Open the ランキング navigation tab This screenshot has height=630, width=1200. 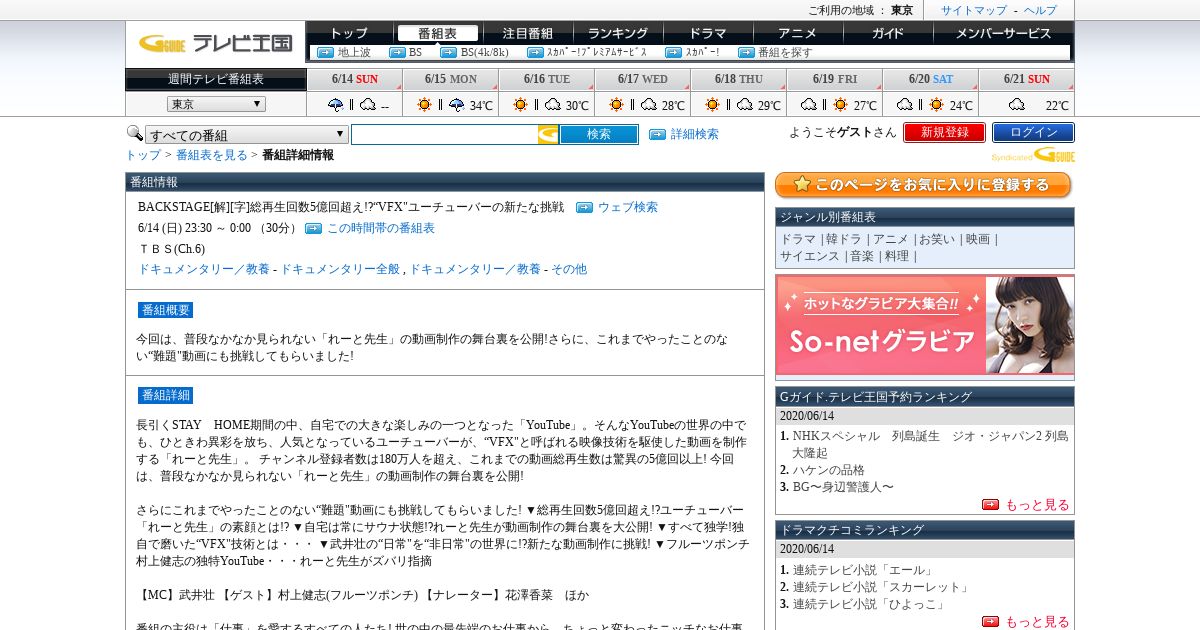pos(617,33)
